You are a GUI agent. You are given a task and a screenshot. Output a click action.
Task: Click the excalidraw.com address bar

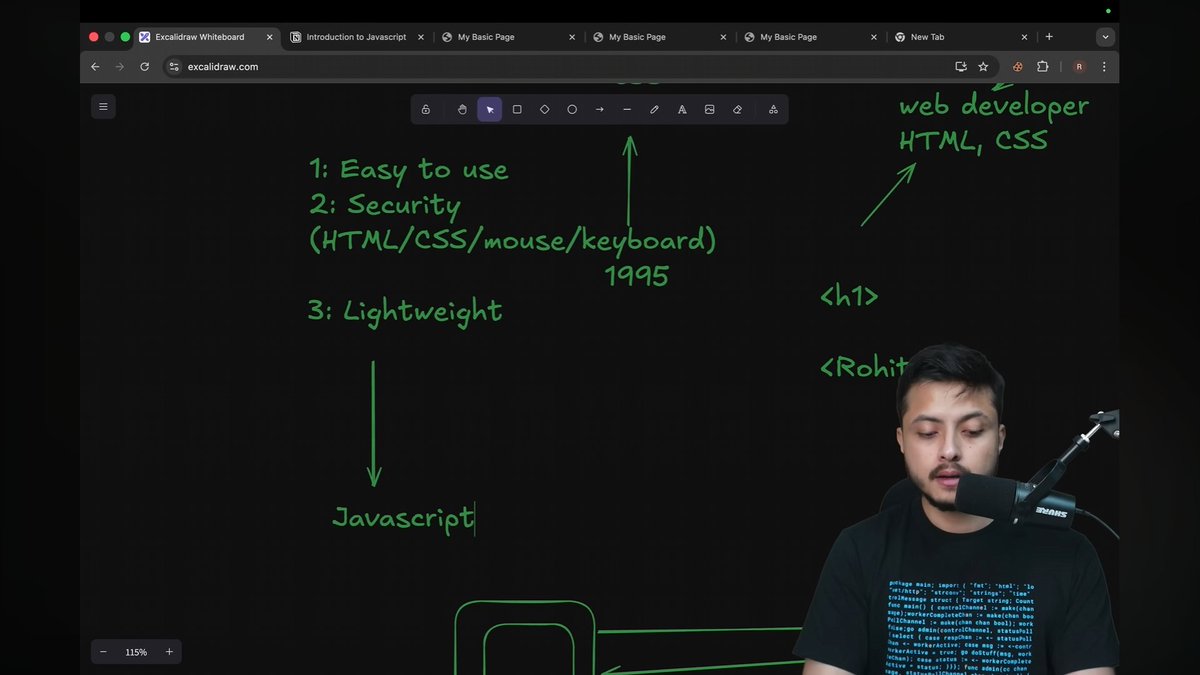[x=578, y=67]
